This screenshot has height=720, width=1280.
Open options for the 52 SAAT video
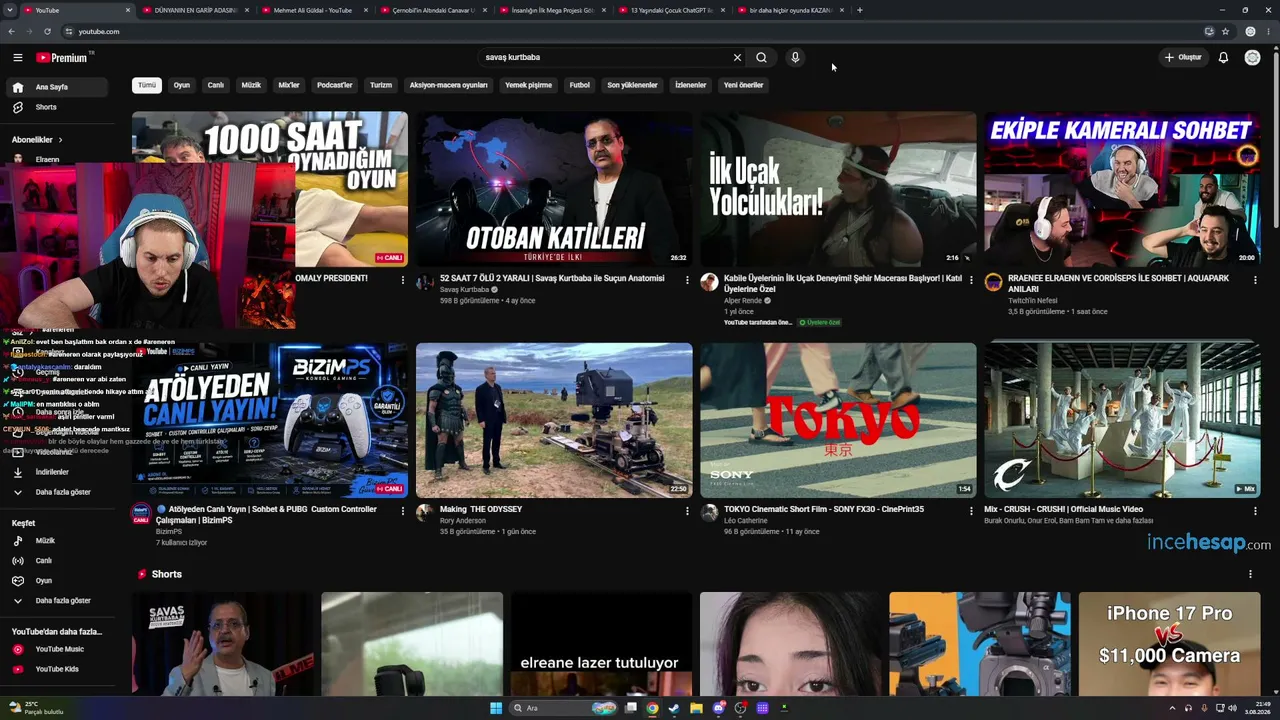687,281
